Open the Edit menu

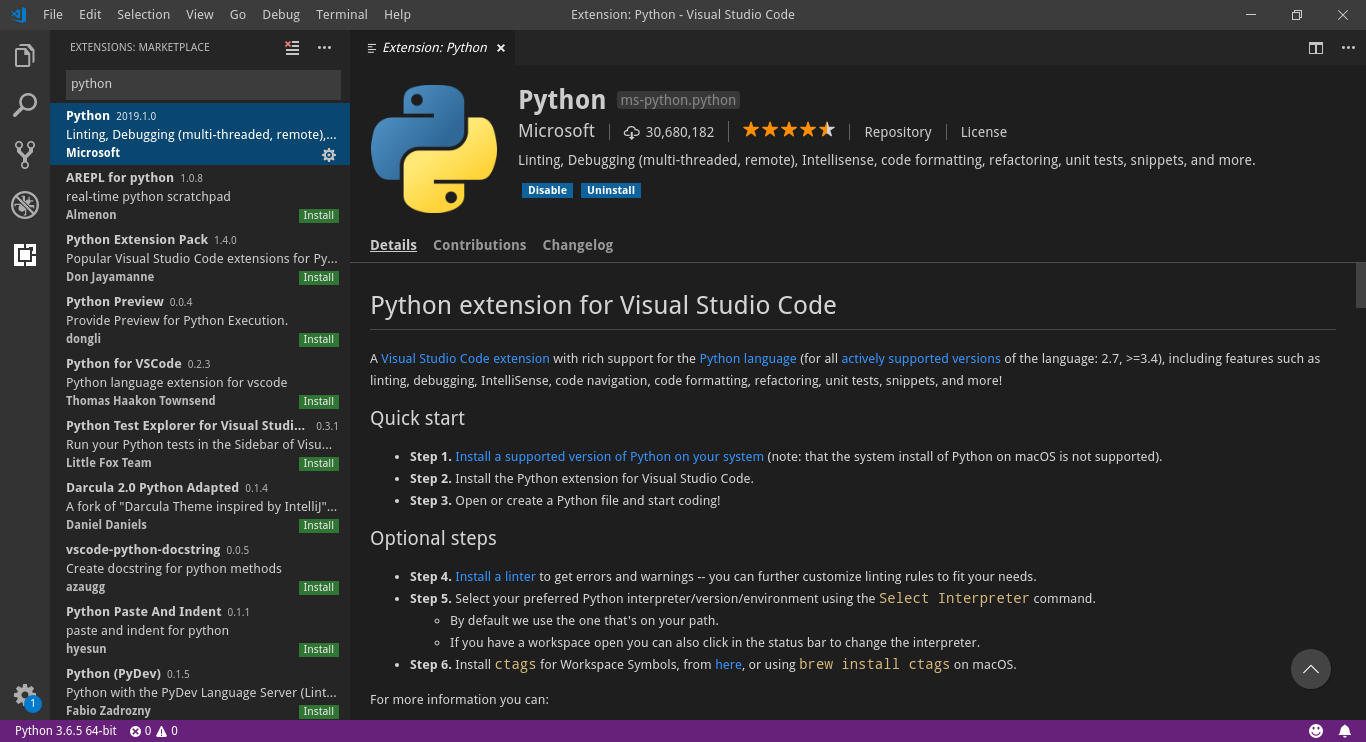[x=90, y=15]
